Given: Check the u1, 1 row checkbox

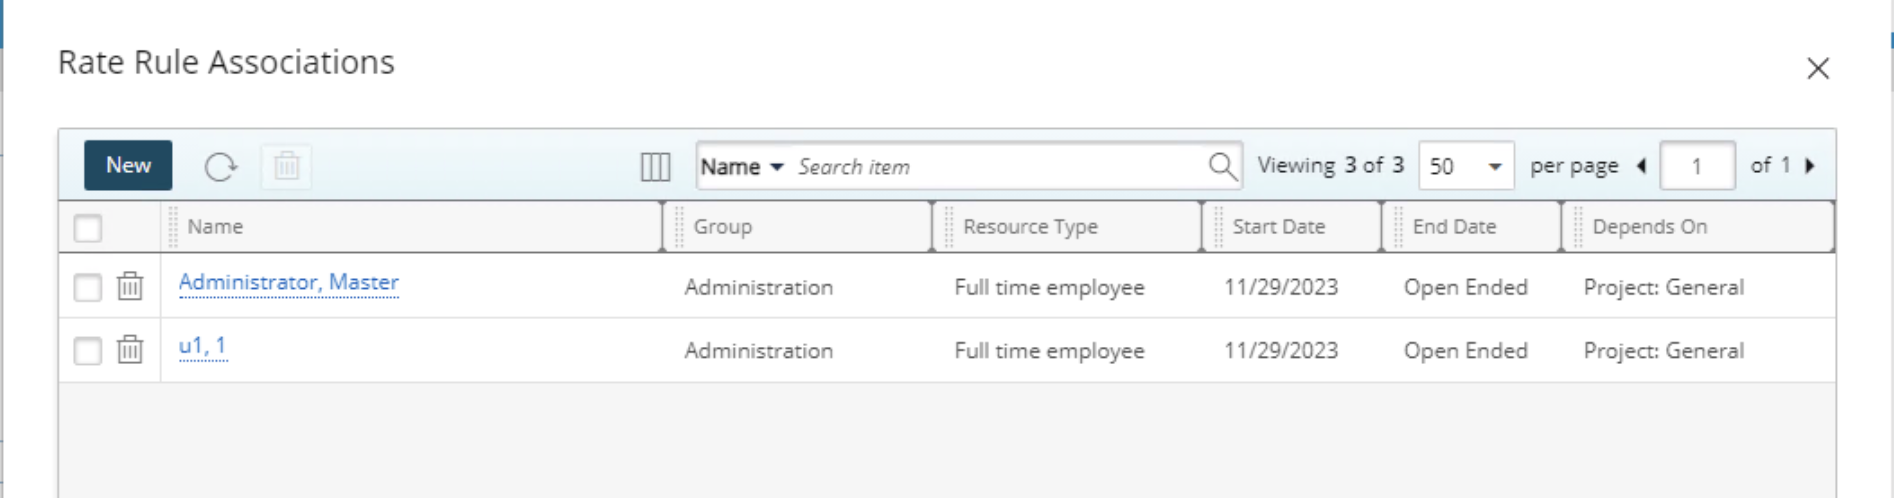Looking at the screenshot, I should point(88,351).
